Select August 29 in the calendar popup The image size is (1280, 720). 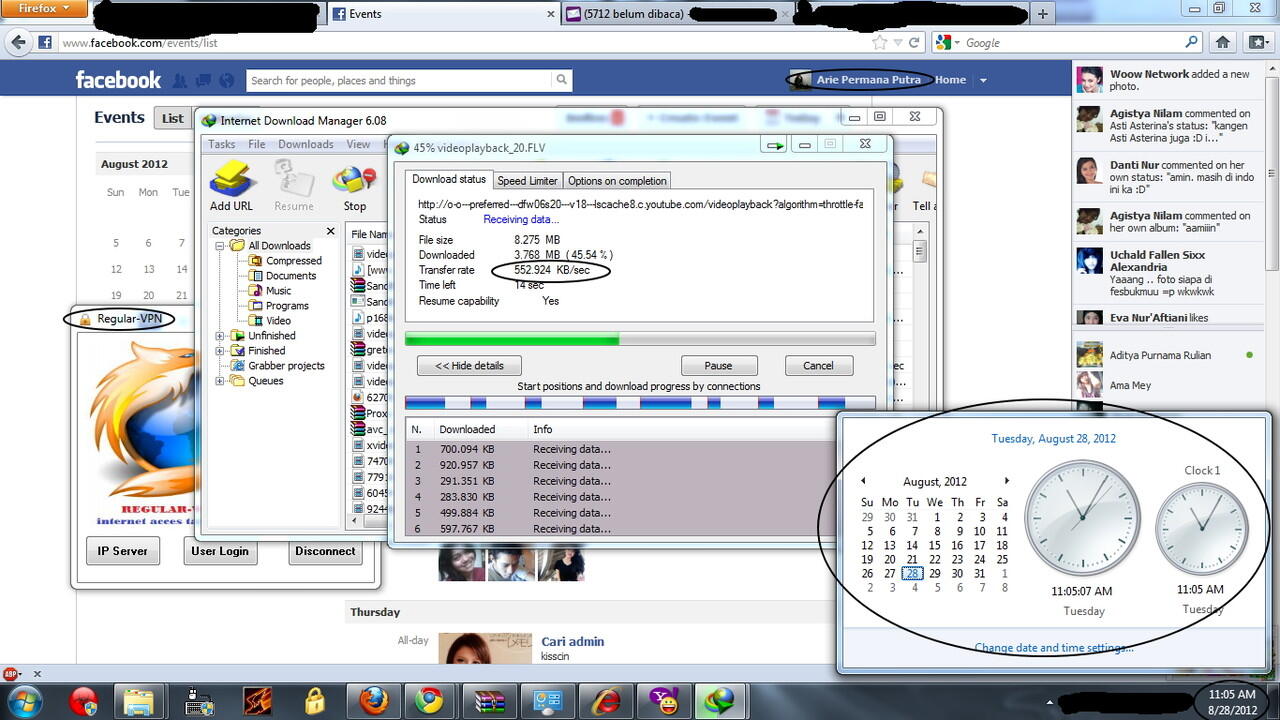click(935, 574)
